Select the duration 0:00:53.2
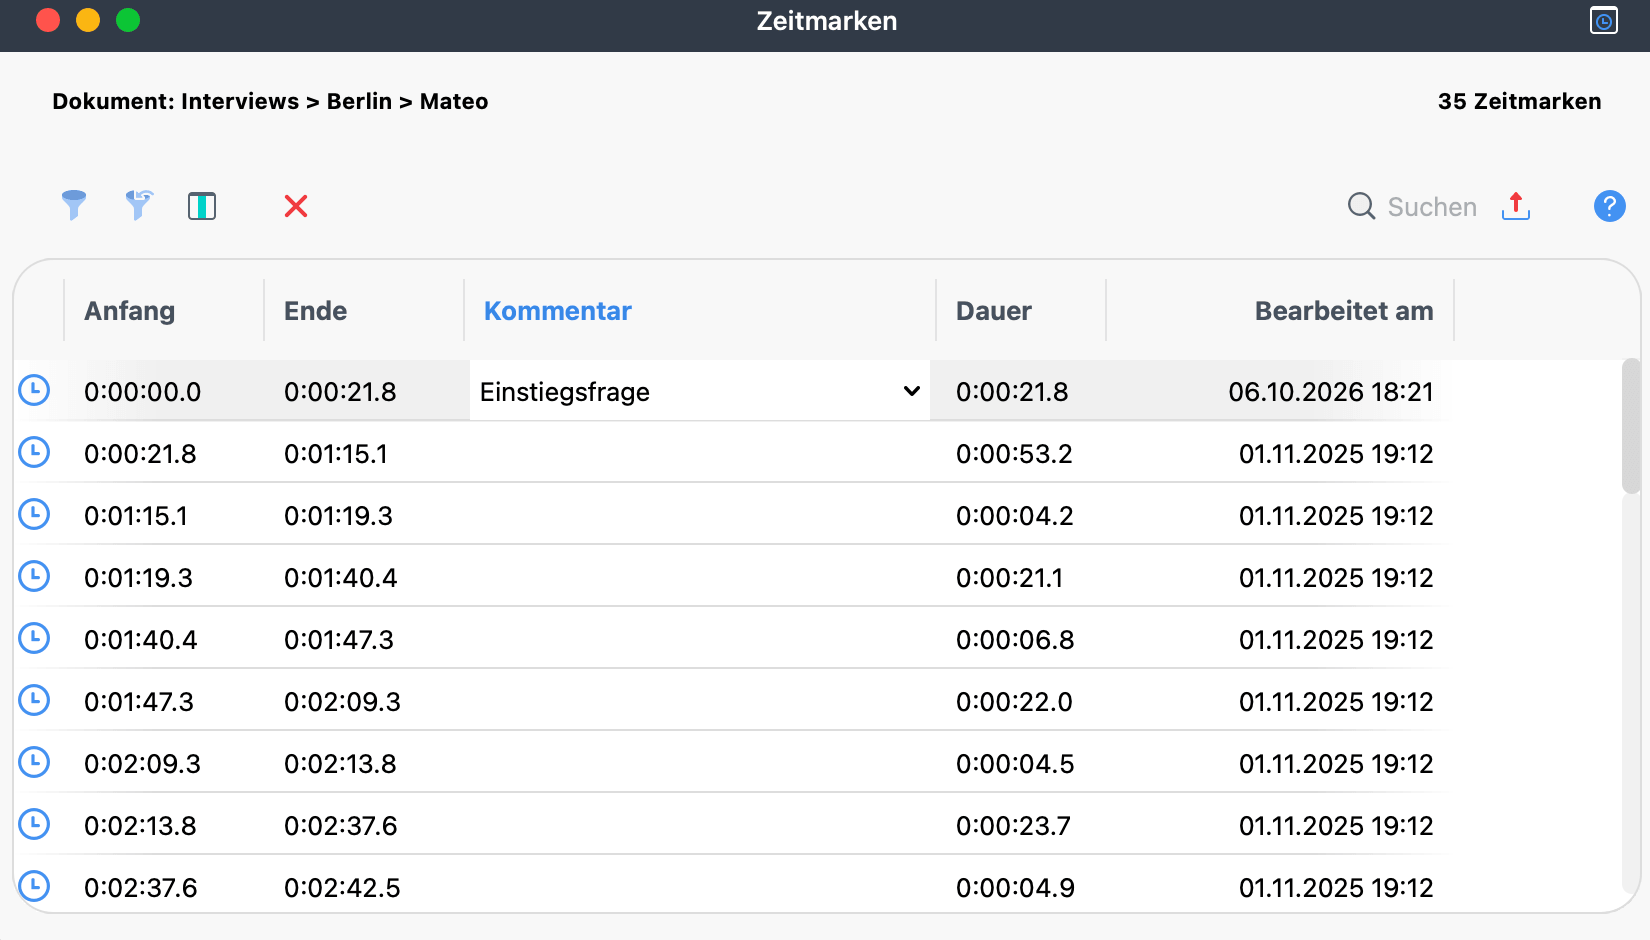Viewport: 1650px width, 940px height. (1014, 454)
